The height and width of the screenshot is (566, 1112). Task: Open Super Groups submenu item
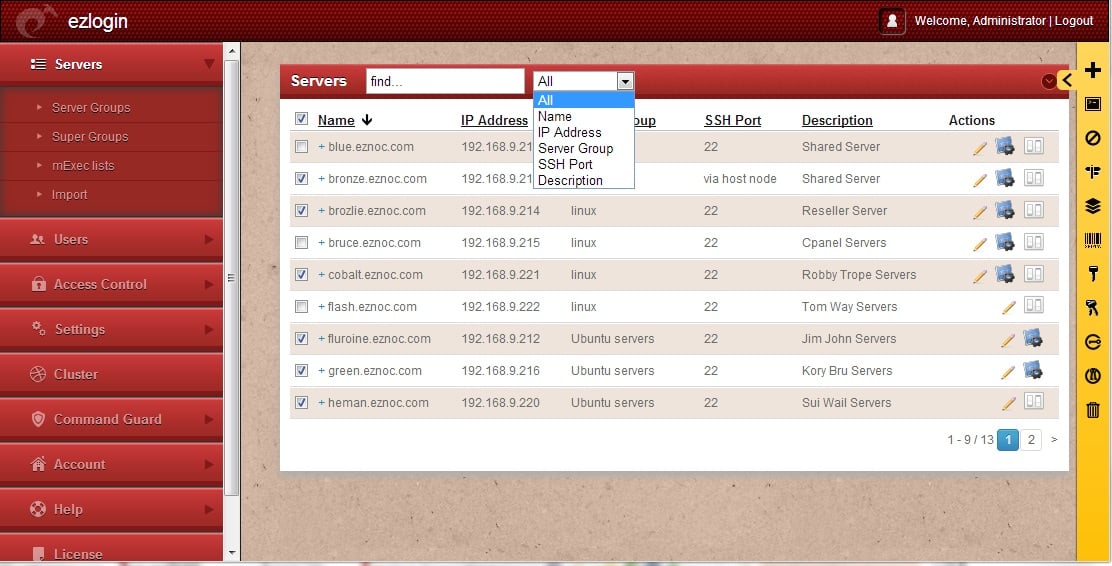pyautogui.click(x=90, y=137)
